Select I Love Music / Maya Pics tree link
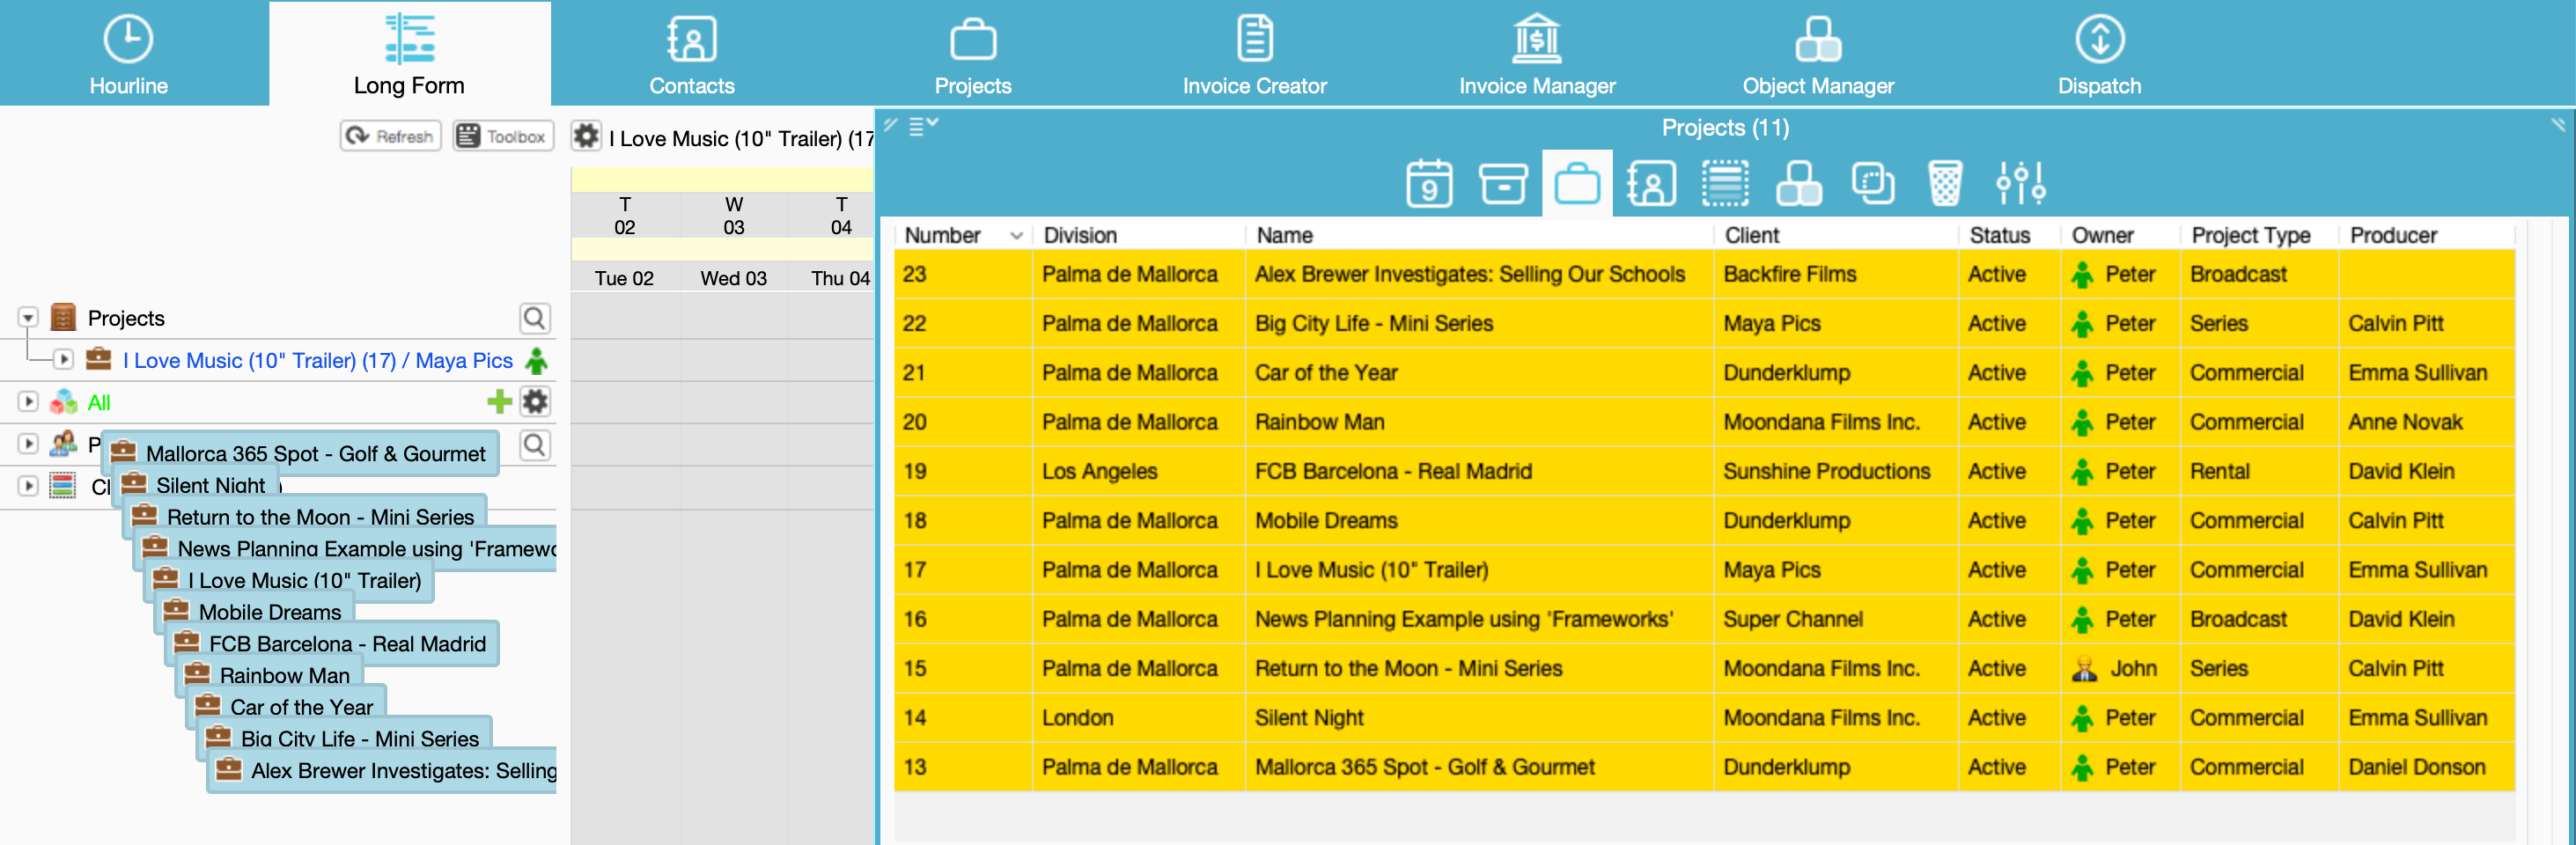 (x=317, y=360)
